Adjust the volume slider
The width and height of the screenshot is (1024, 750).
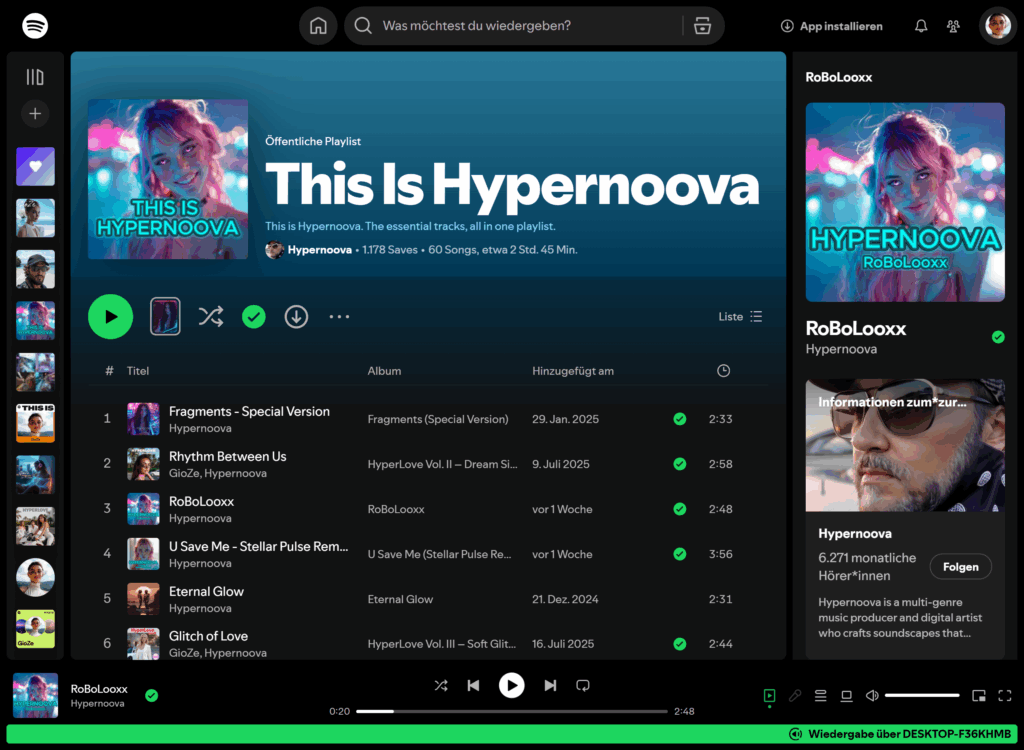click(921, 696)
